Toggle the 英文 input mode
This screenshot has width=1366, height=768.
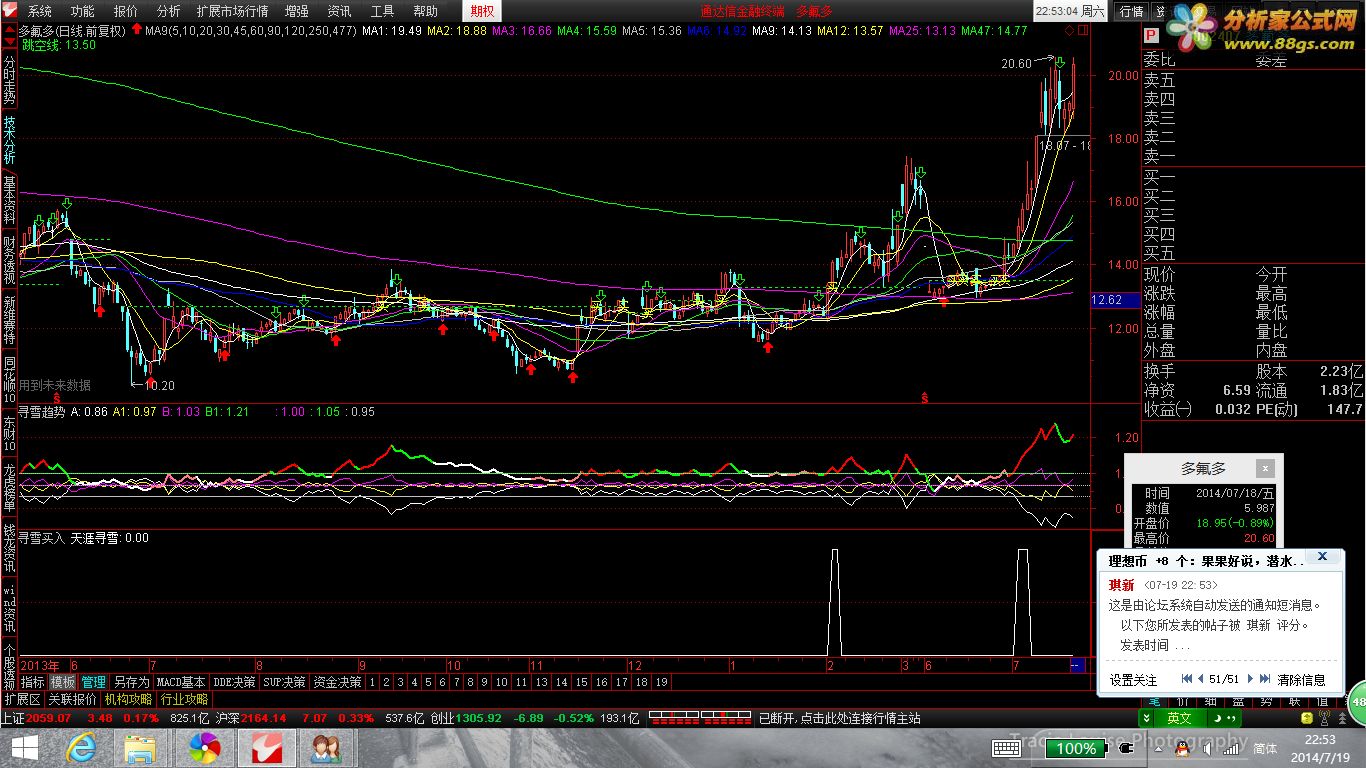[1179, 718]
